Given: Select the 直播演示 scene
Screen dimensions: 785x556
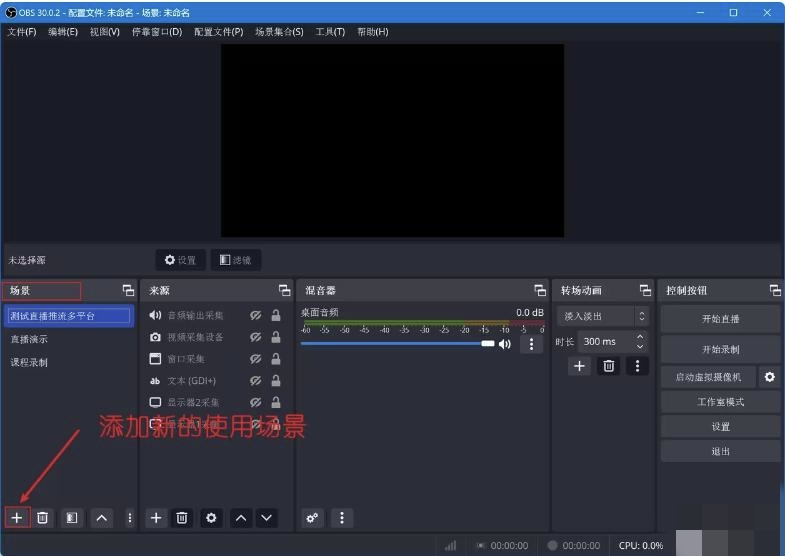Looking at the screenshot, I should click(x=29, y=339).
